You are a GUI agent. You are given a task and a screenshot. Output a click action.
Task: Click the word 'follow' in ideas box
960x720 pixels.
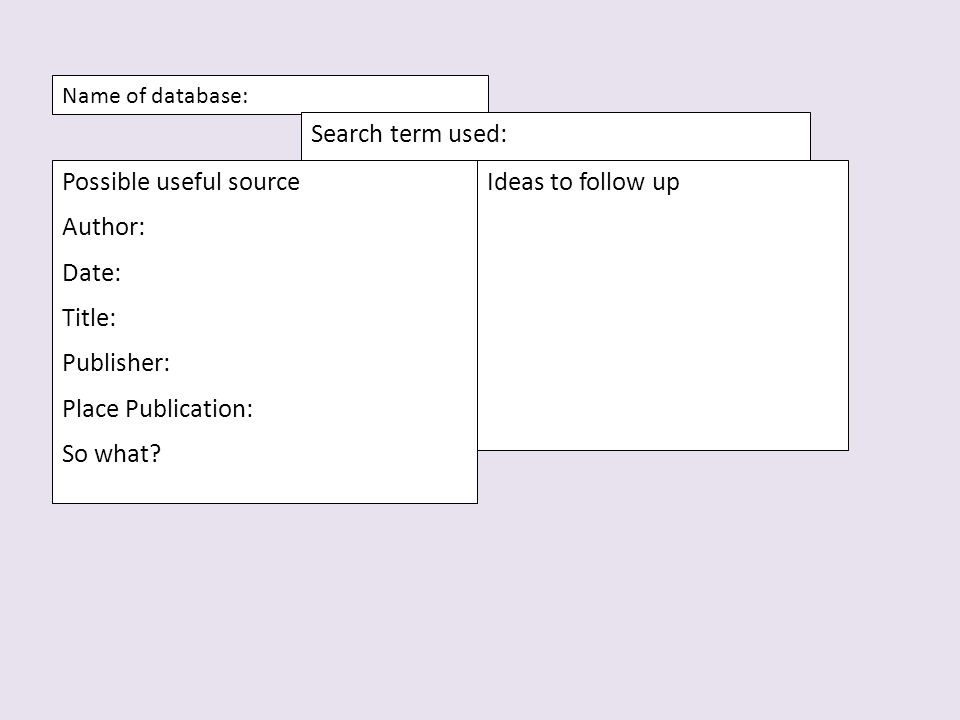[x=612, y=182]
